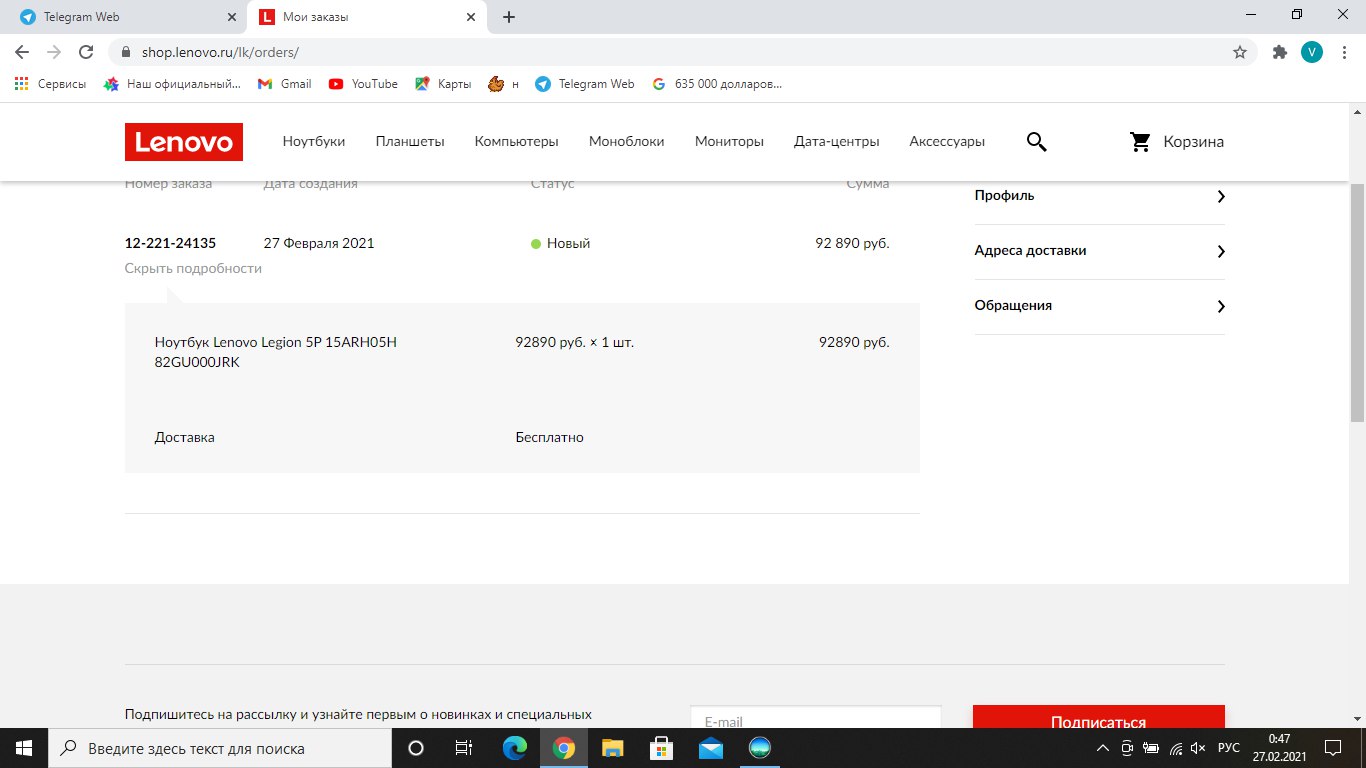
Task: Open the Планшеты menu
Action: coord(410,142)
